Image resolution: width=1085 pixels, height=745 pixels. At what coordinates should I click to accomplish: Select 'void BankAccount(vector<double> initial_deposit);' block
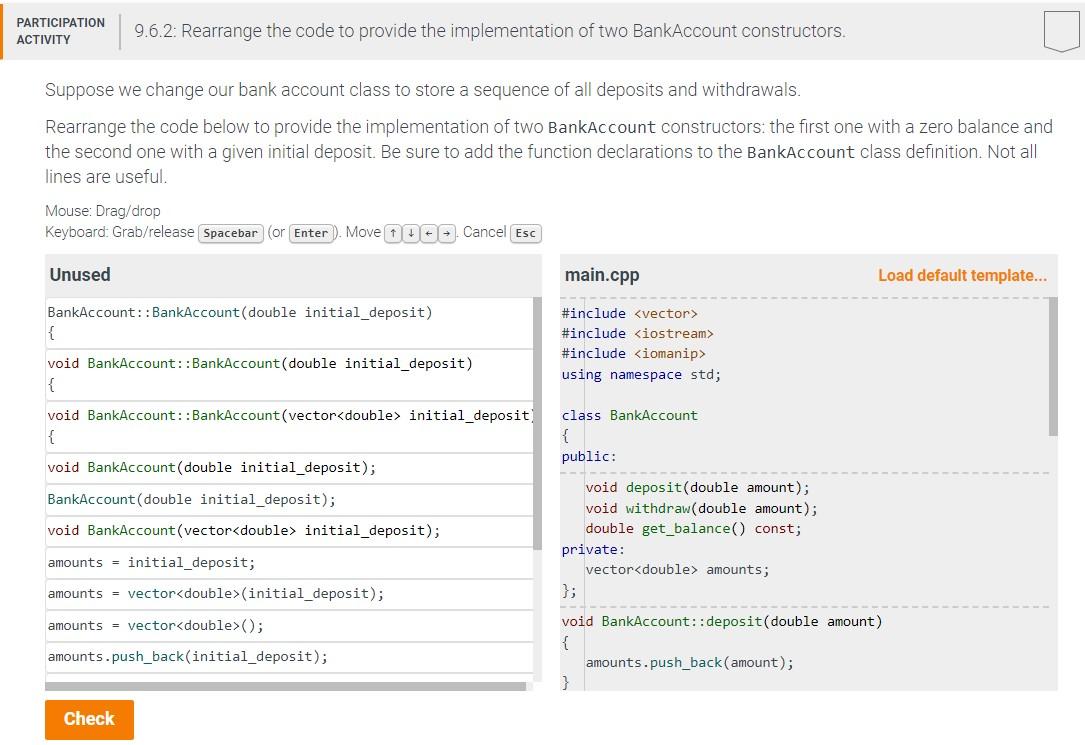coord(244,530)
